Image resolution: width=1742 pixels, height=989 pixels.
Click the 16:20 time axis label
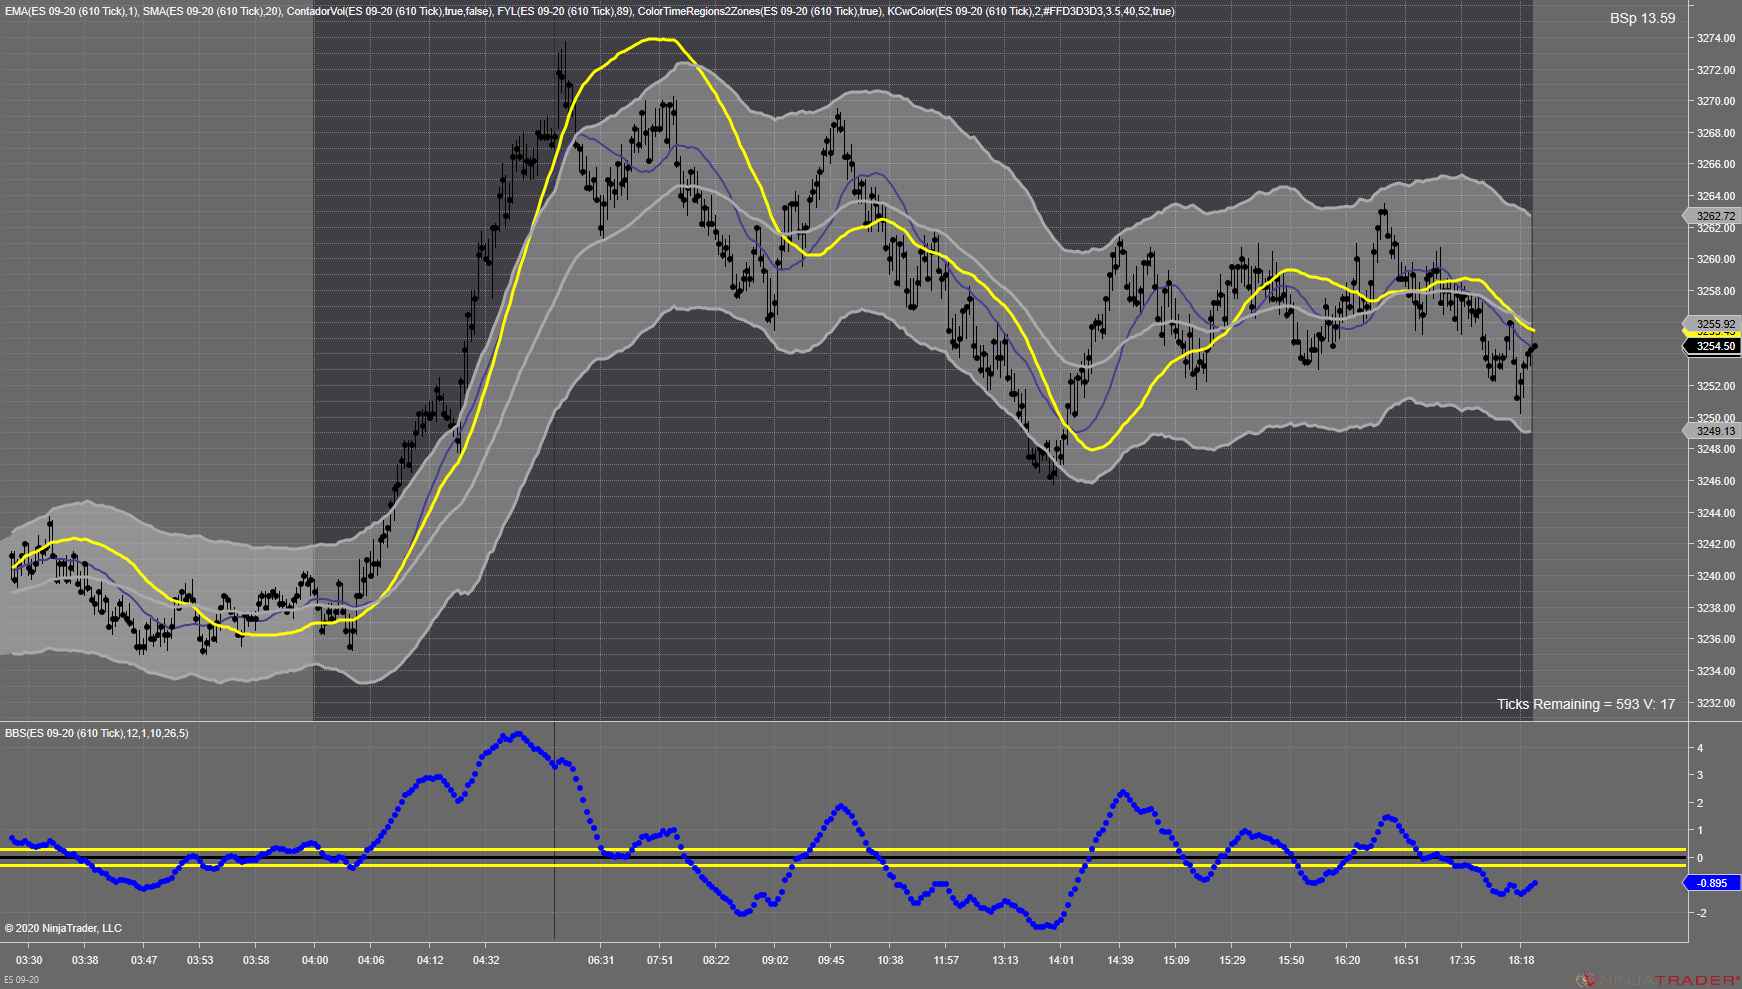1347,961
